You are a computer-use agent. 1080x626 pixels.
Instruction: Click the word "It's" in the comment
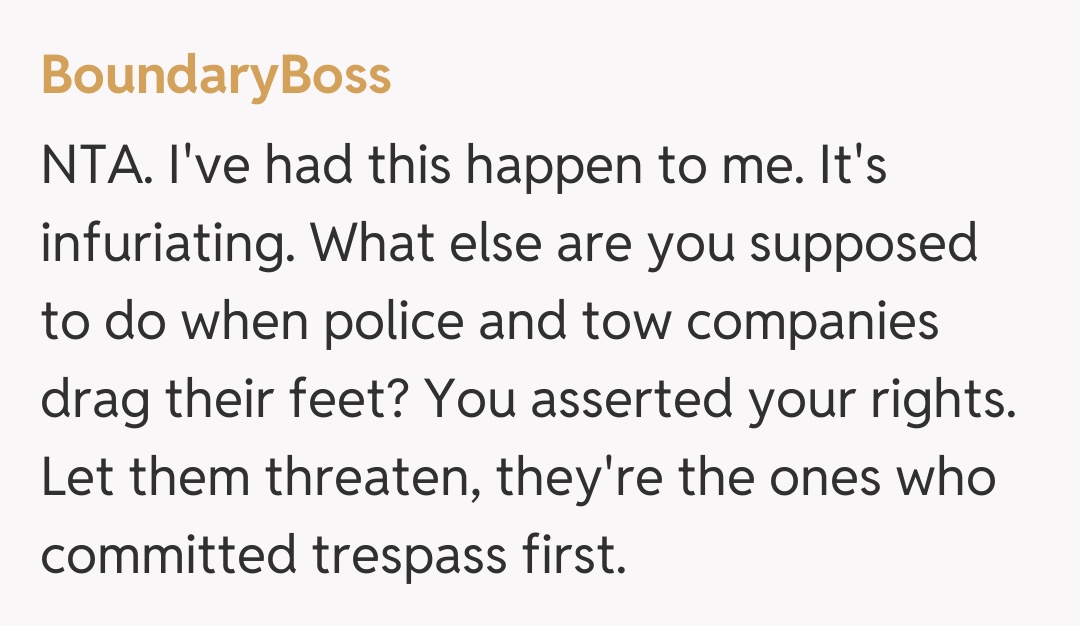click(x=852, y=167)
